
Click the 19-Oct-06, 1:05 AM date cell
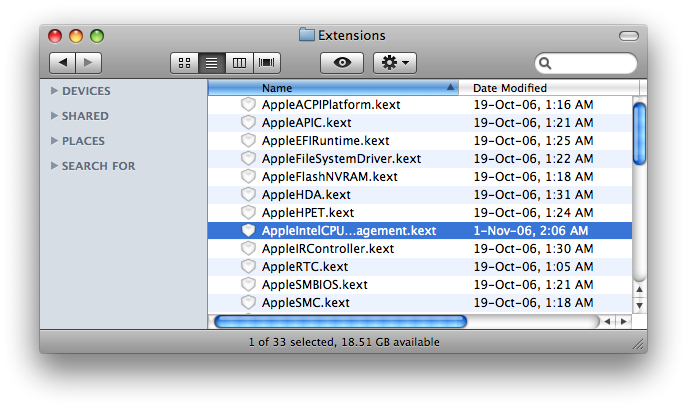coord(534,266)
